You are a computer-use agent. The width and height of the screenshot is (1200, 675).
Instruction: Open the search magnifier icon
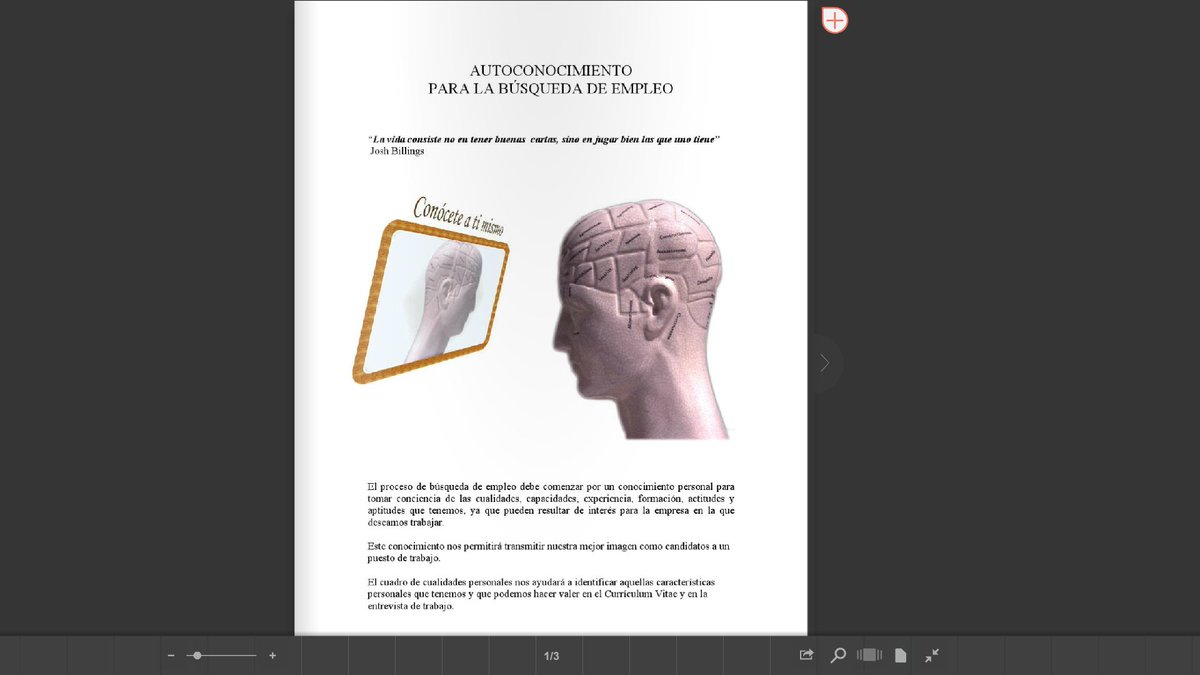point(838,655)
